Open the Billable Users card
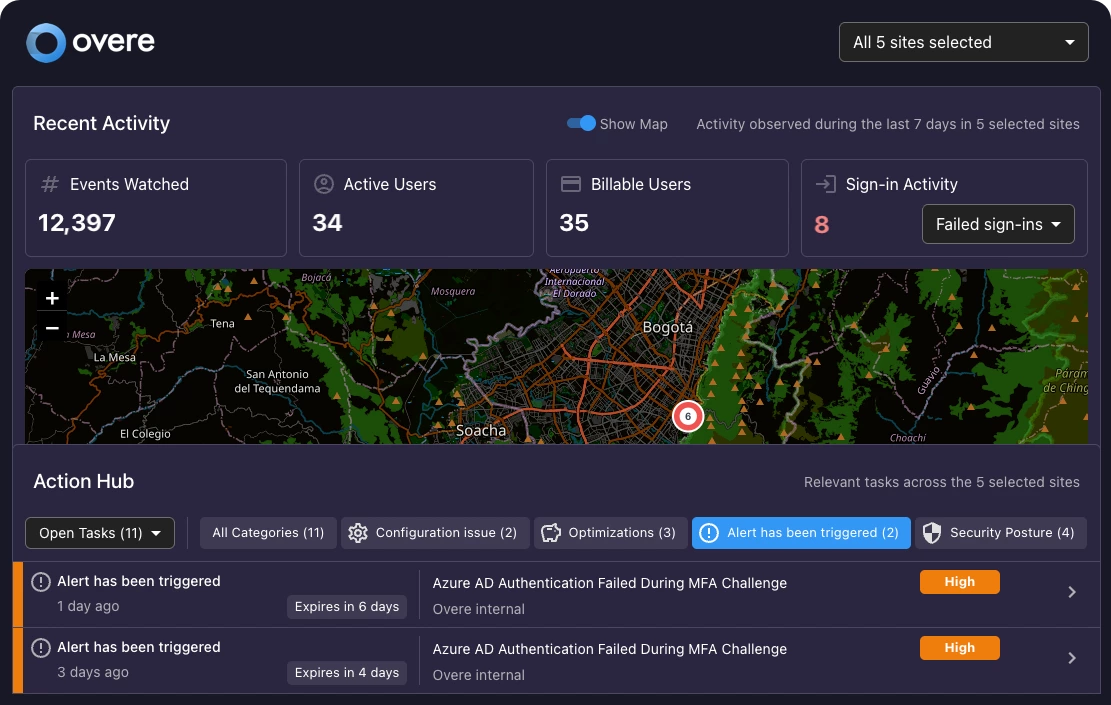The width and height of the screenshot is (1111, 705). (x=667, y=208)
